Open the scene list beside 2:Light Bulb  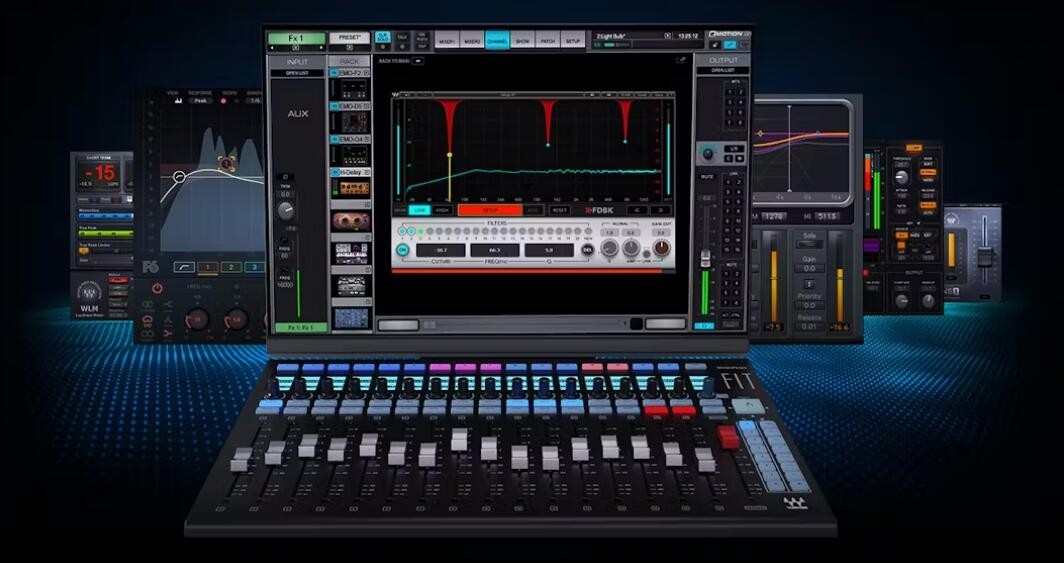667,35
